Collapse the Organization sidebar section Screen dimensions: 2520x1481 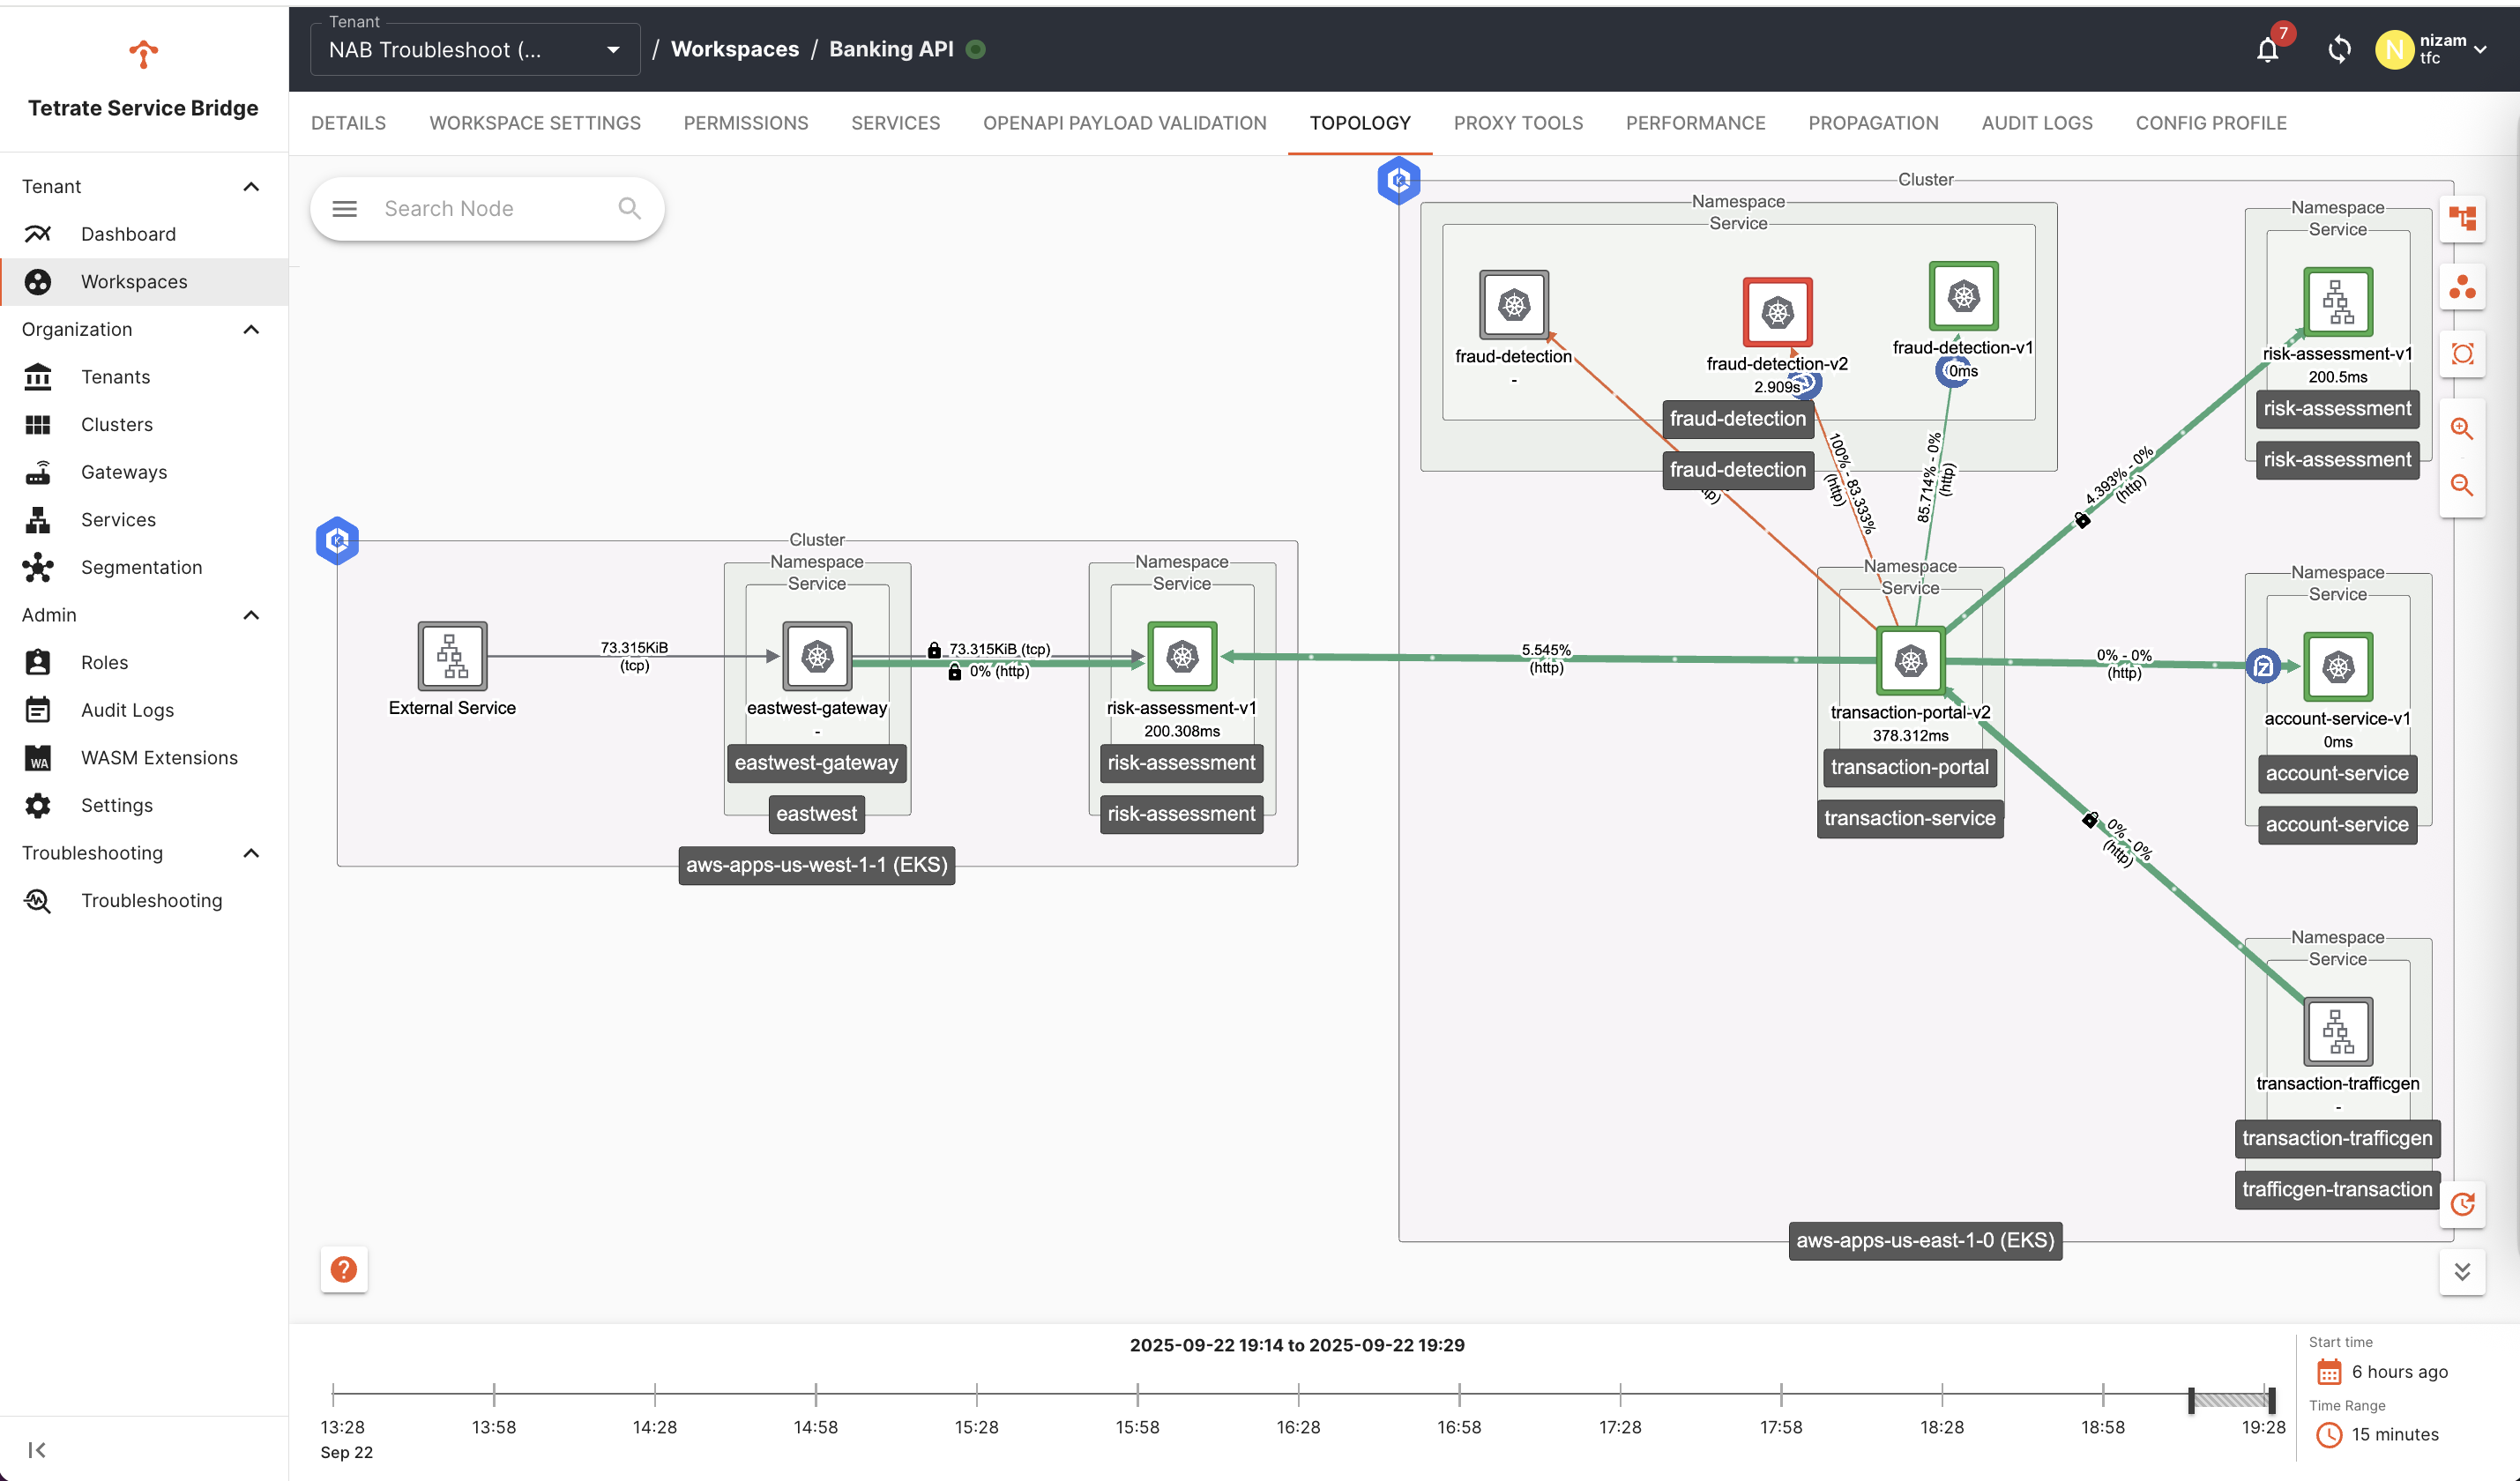click(x=251, y=329)
